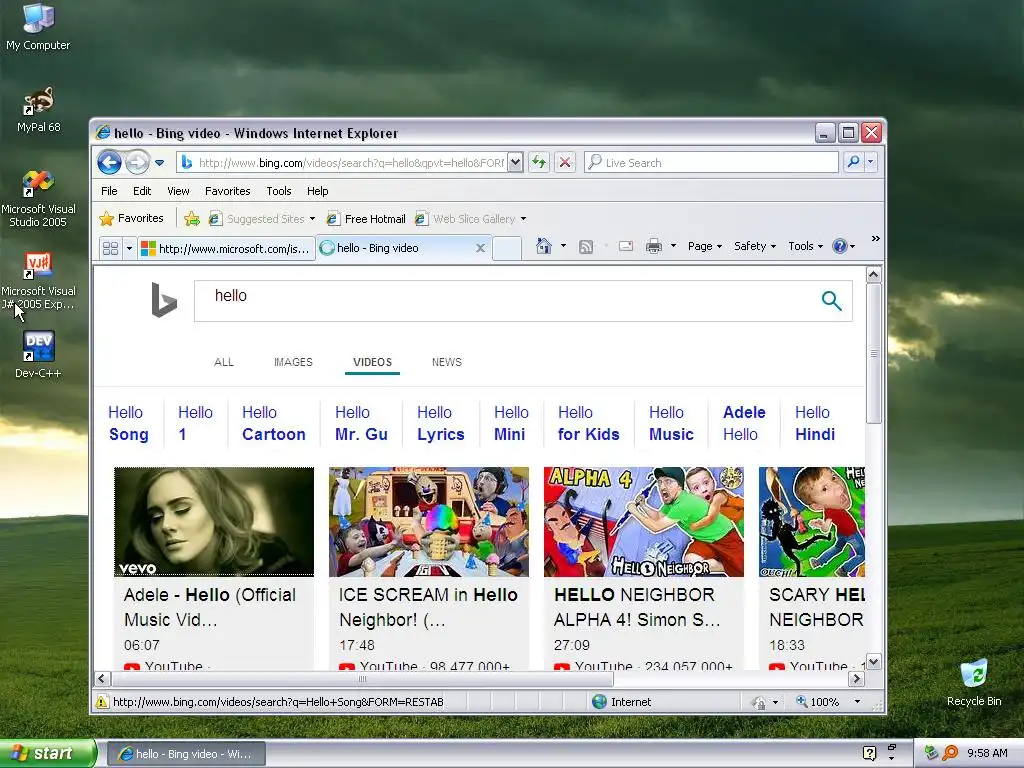Click the Print icon
The height and width of the screenshot is (768, 1024).
click(654, 246)
